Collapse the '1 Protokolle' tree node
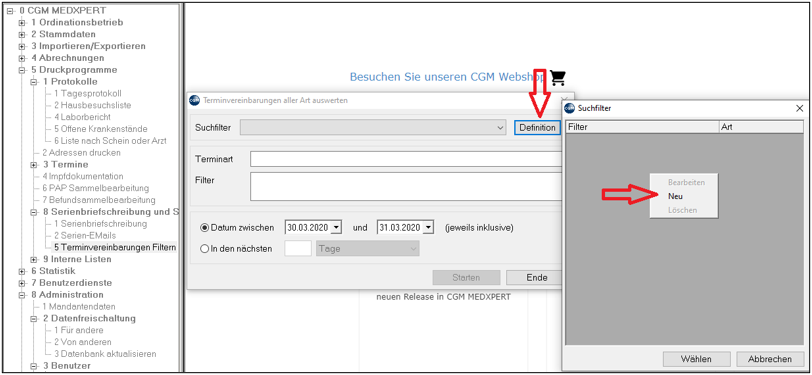812x375 pixels. tap(33, 82)
